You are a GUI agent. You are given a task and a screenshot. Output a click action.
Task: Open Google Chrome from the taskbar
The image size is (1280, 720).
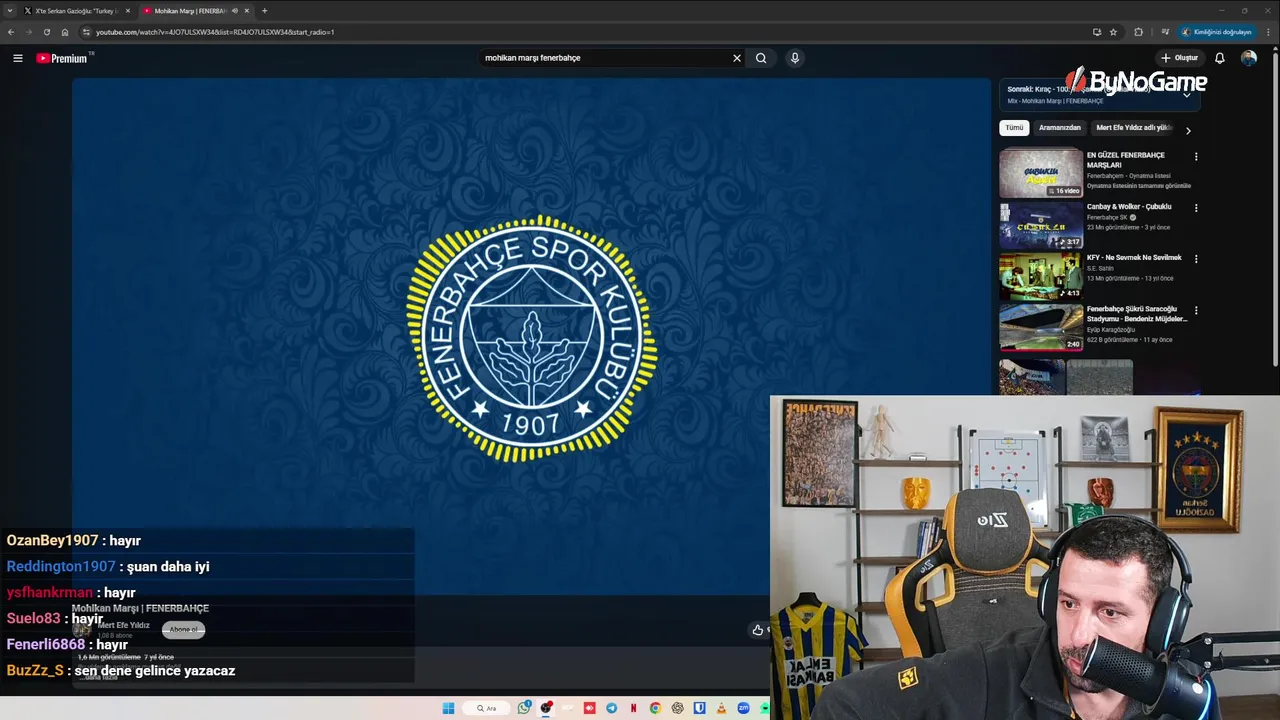point(655,708)
